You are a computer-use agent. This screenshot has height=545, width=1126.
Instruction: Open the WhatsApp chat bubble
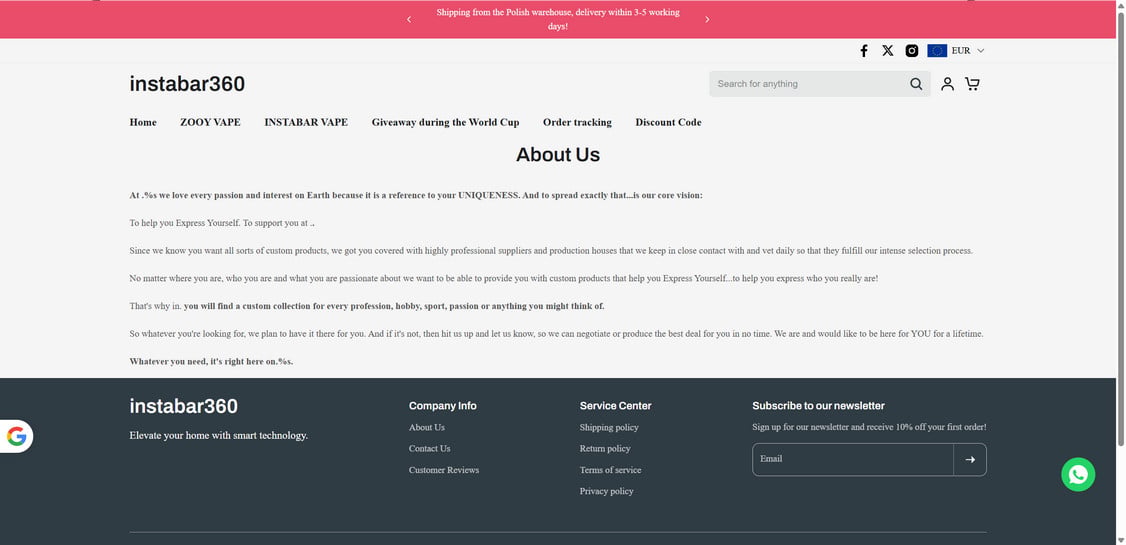tap(1078, 475)
